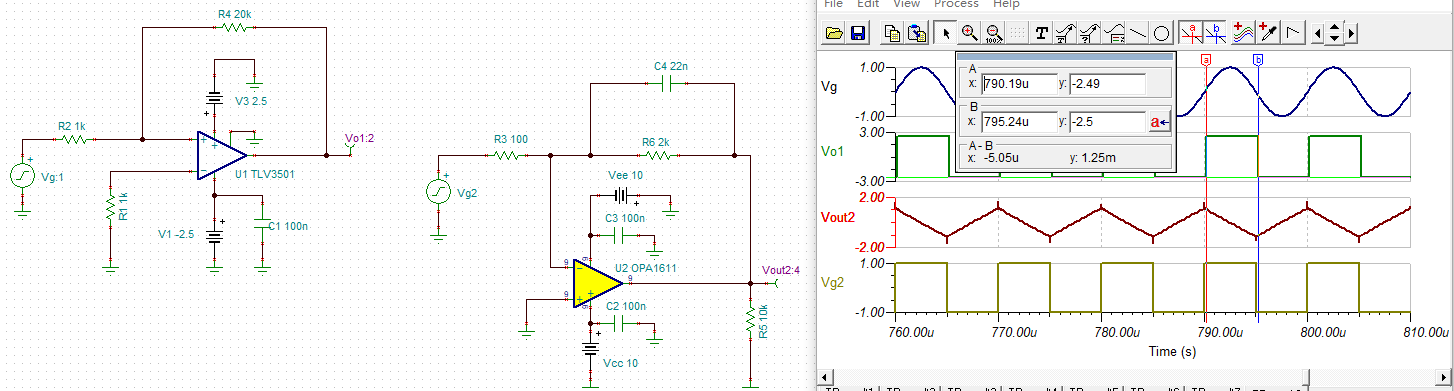Click blue cursor b marker on graph
Screen dimensions: 1454x391
point(1258,60)
